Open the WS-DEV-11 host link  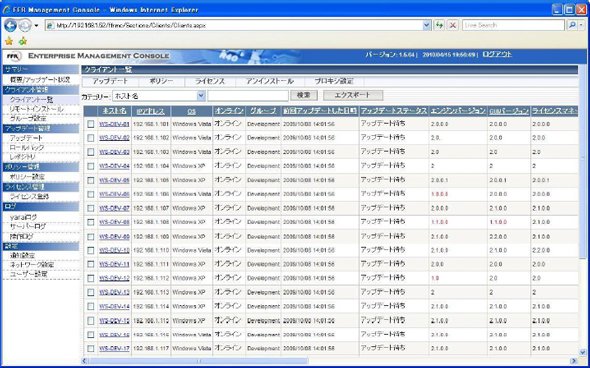114,265
